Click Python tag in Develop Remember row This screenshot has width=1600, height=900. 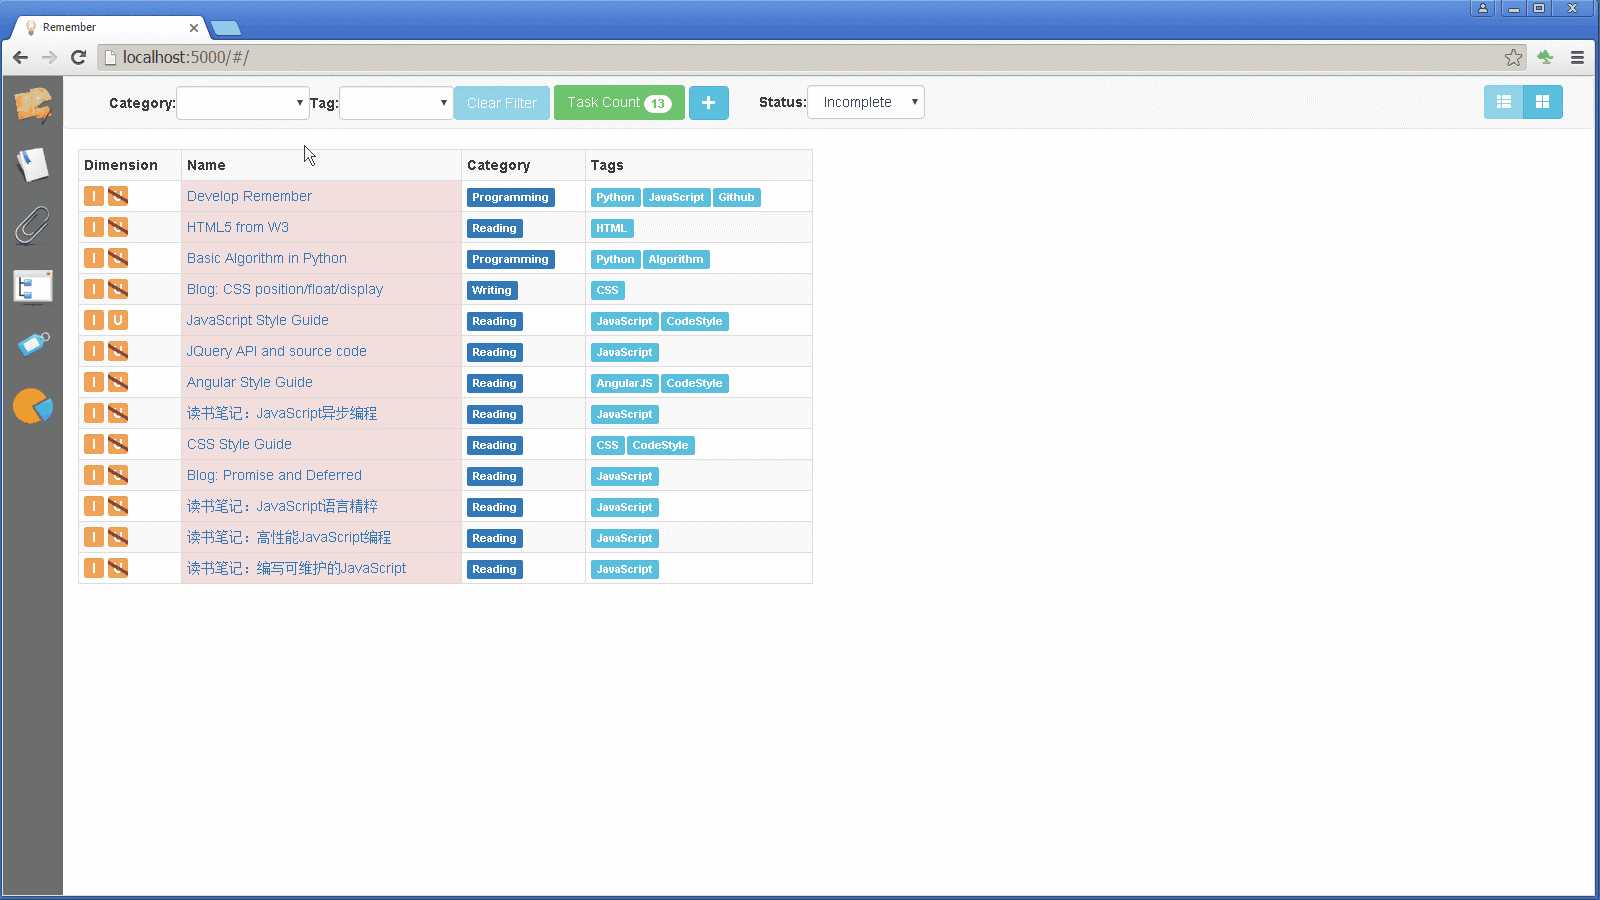tap(615, 197)
